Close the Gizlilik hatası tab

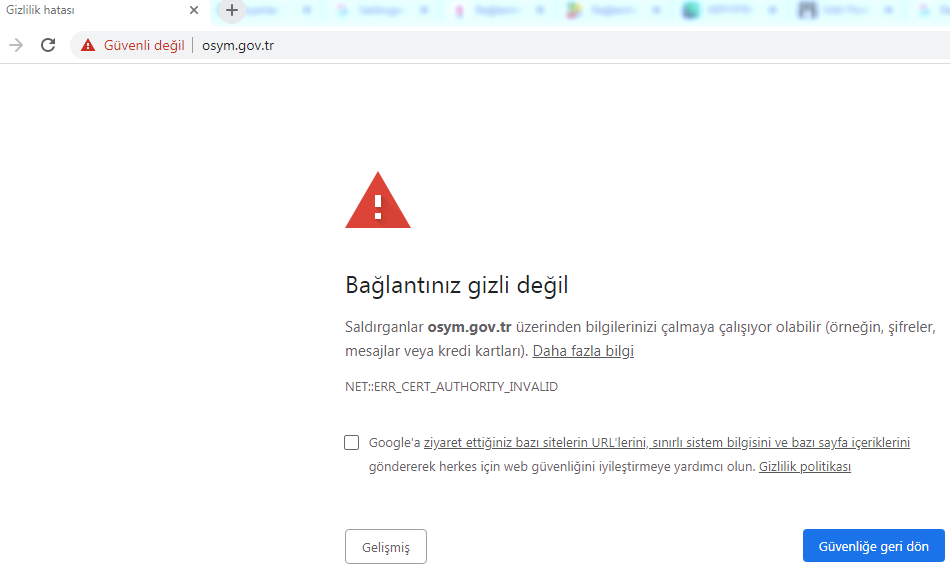193,11
